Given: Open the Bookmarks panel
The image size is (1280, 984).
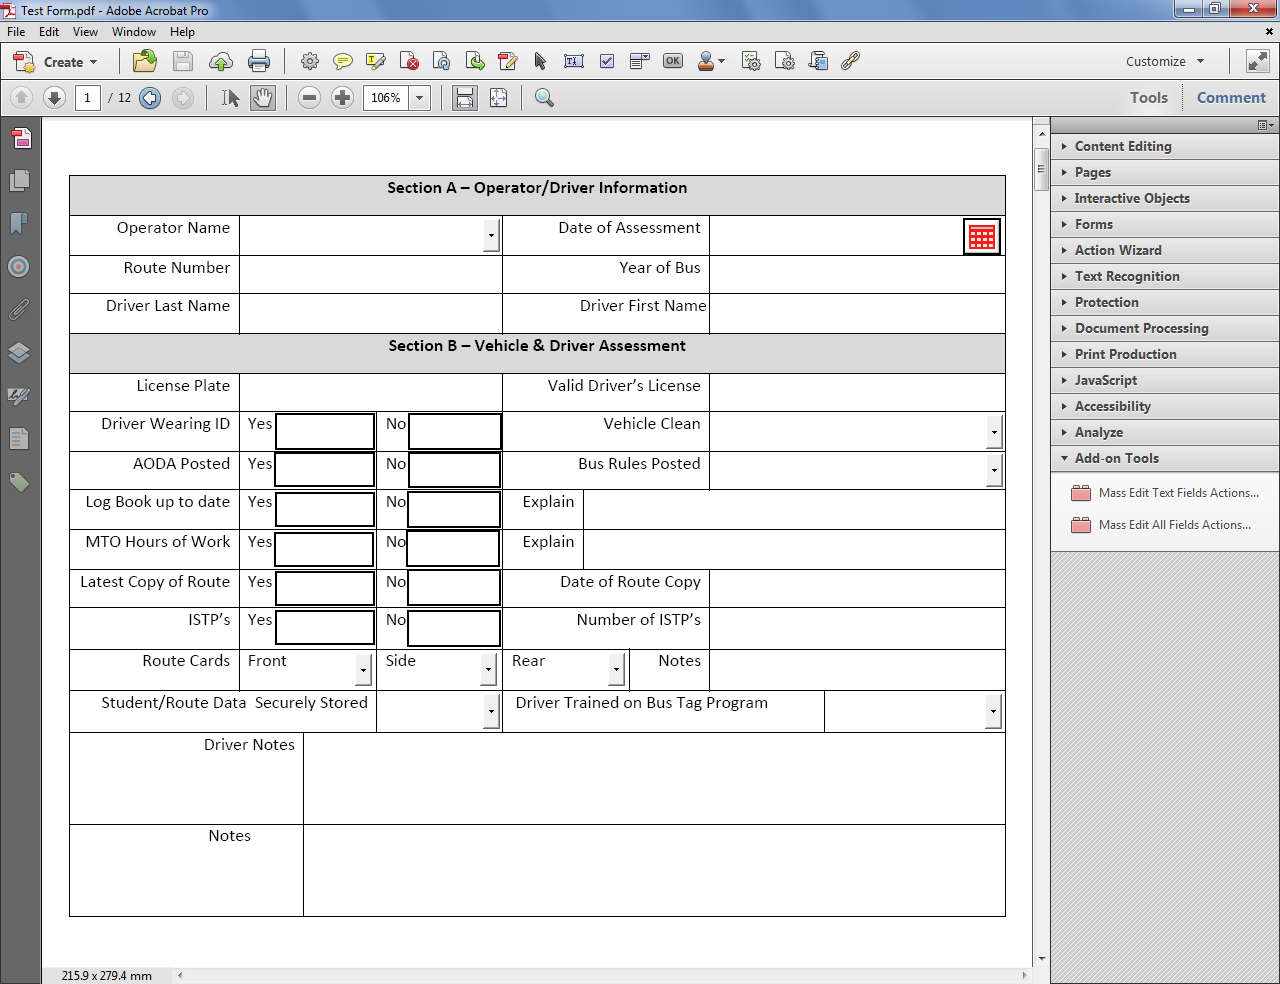Looking at the screenshot, I should tap(22, 223).
